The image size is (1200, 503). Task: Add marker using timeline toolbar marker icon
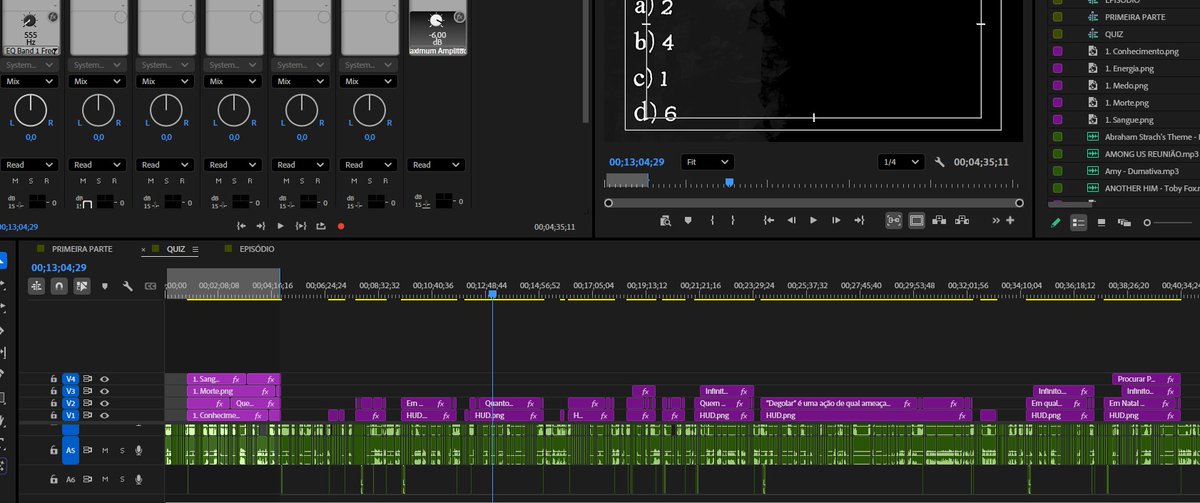(x=105, y=286)
